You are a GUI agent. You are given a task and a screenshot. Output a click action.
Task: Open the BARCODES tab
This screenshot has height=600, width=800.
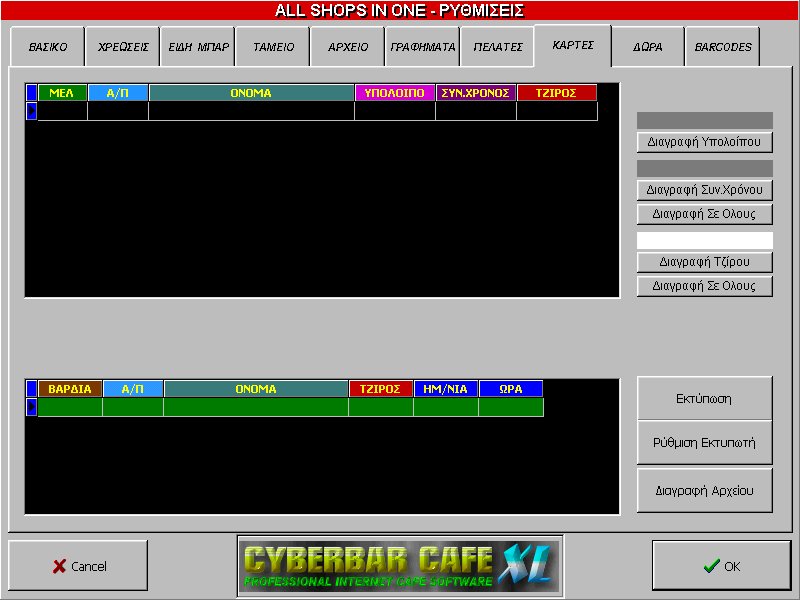723,47
